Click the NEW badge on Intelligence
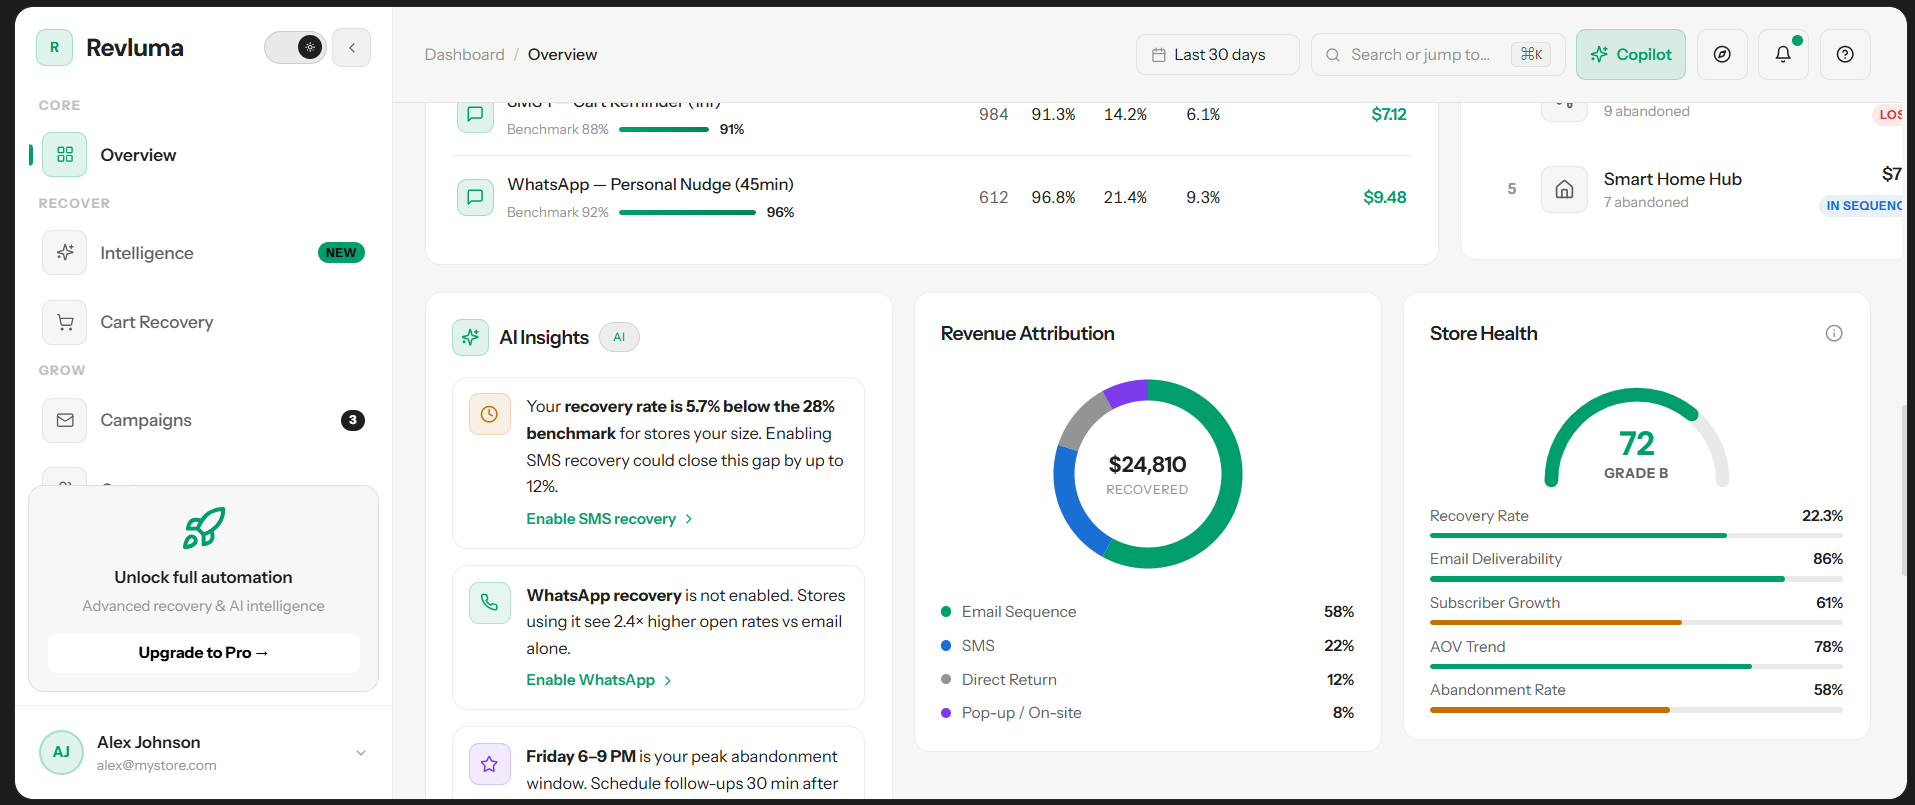 (341, 253)
